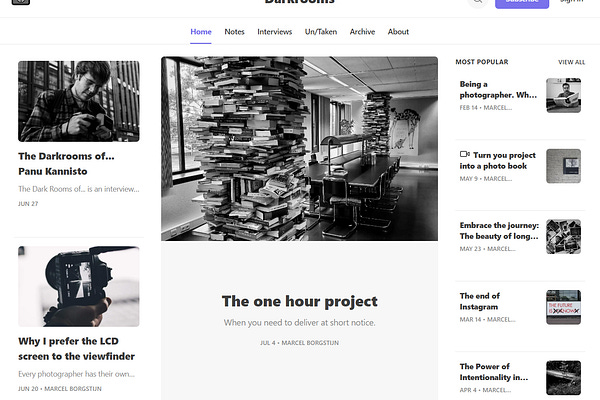
Task: Switch to the Notes tab
Action: (x=234, y=32)
